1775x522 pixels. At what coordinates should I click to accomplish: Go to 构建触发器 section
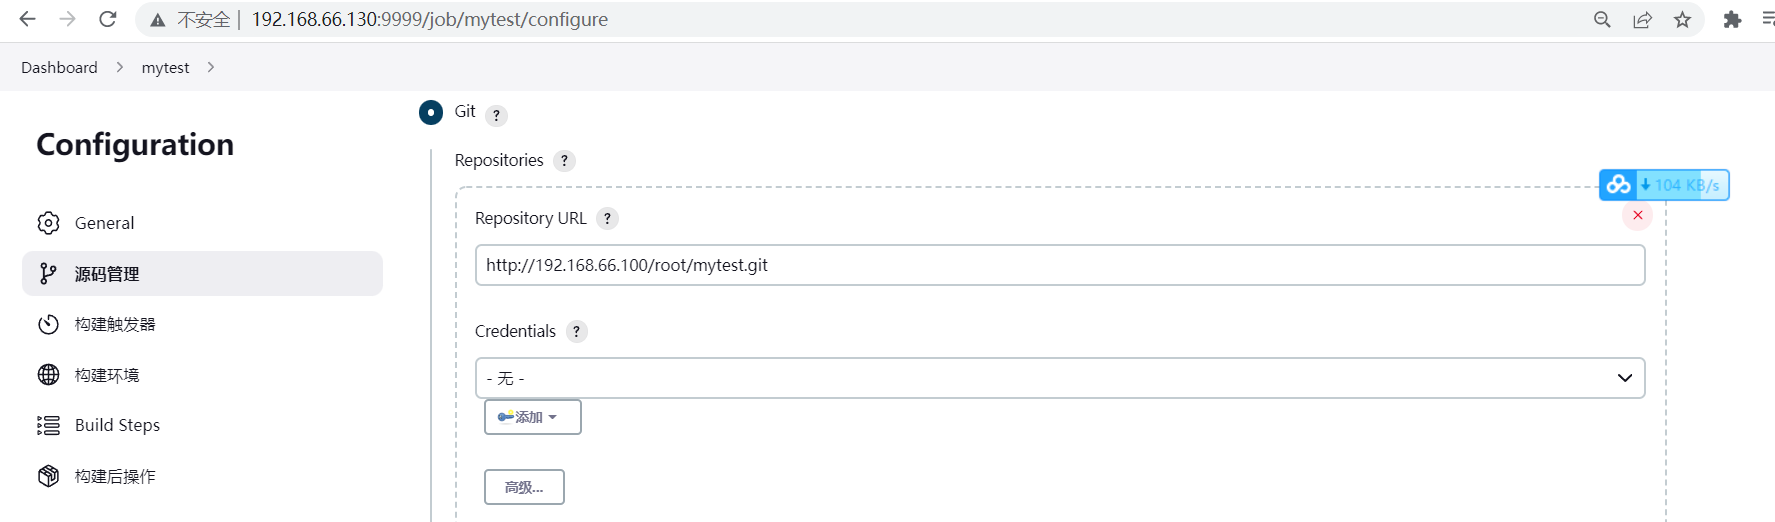click(x=115, y=324)
